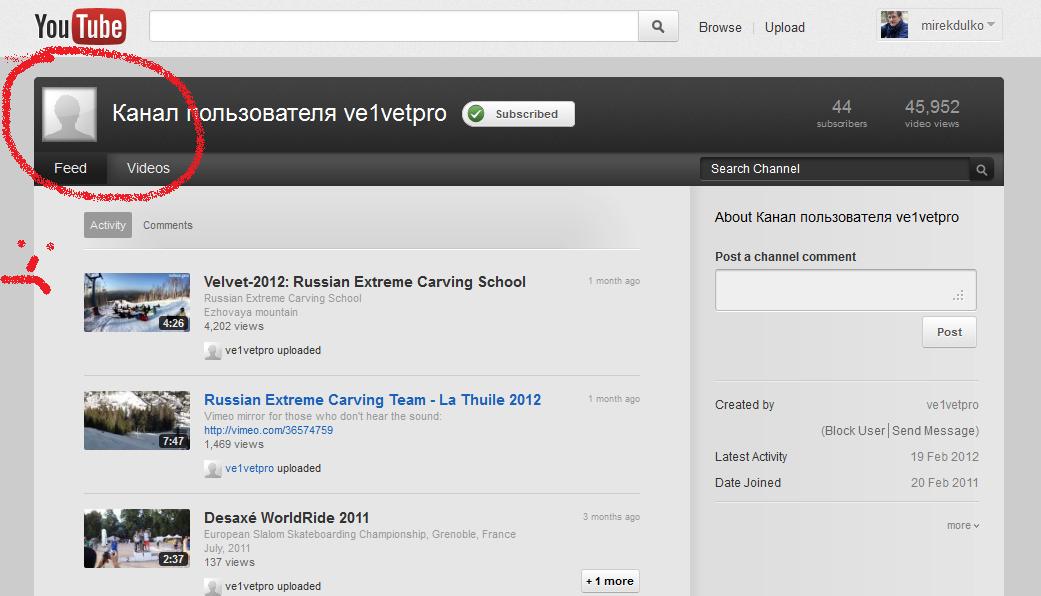The width and height of the screenshot is (1041, 596).
Task: Click the channel comment text box
Action: pyautogui.click(x=845, y=290)
